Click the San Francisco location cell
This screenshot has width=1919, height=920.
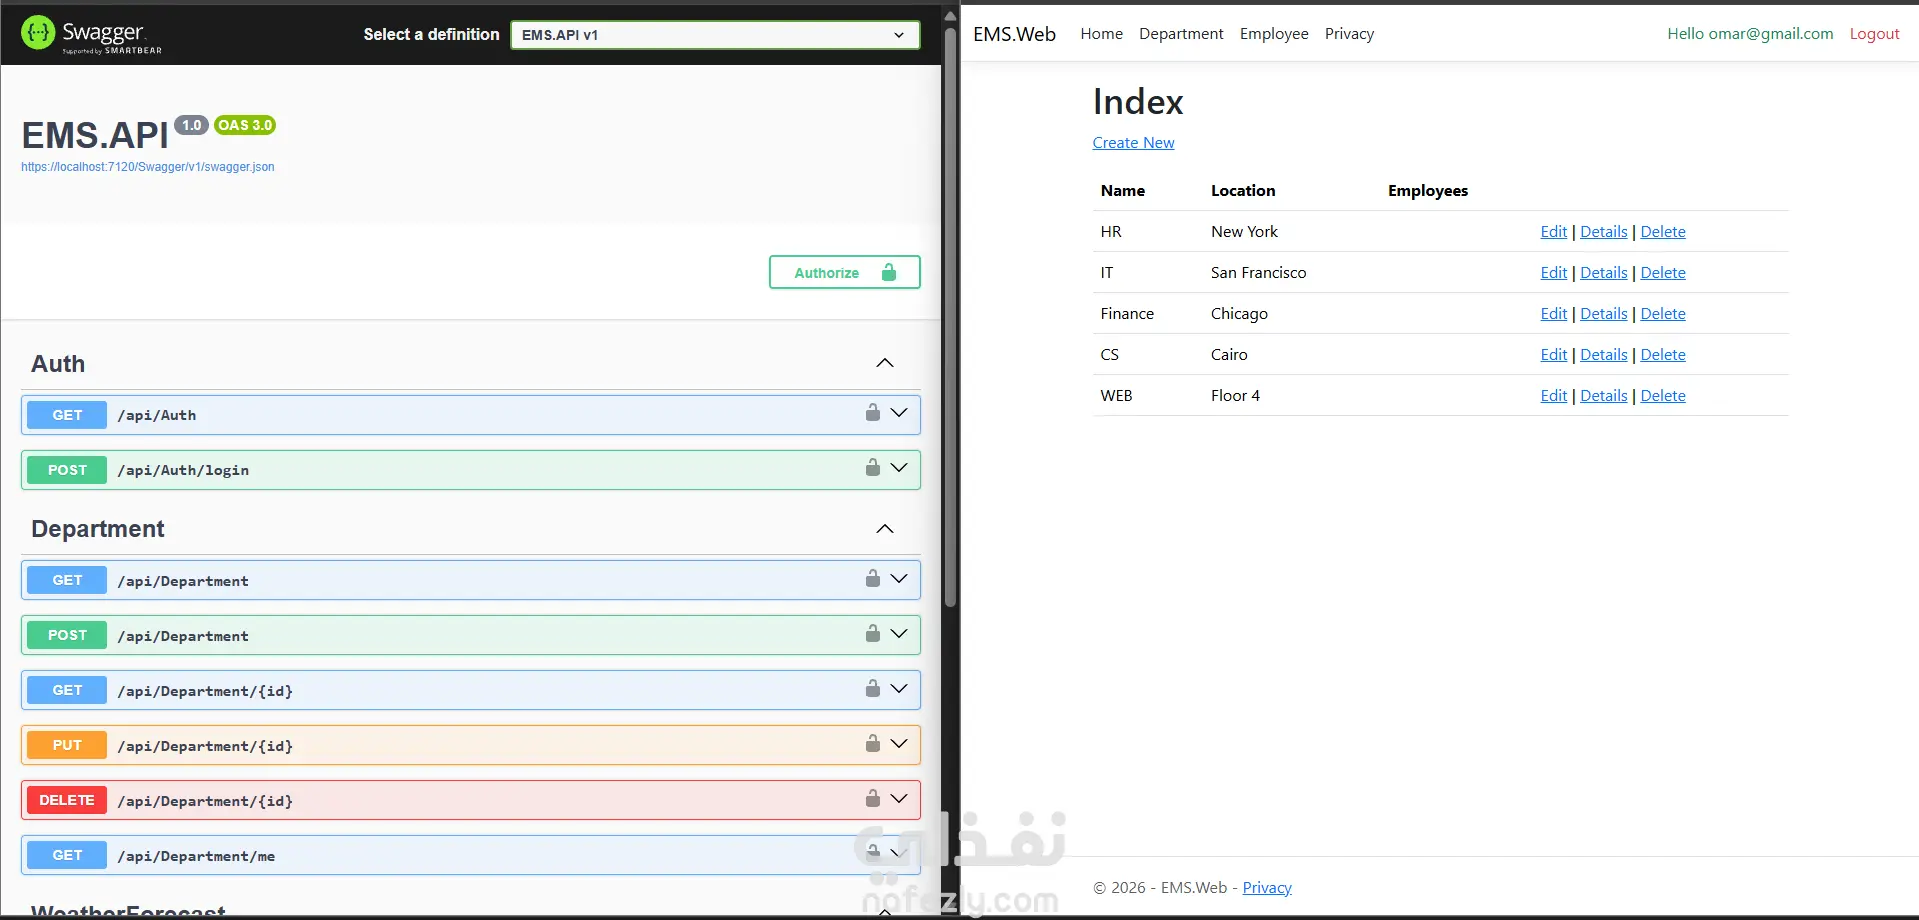tap(1258, 273)
